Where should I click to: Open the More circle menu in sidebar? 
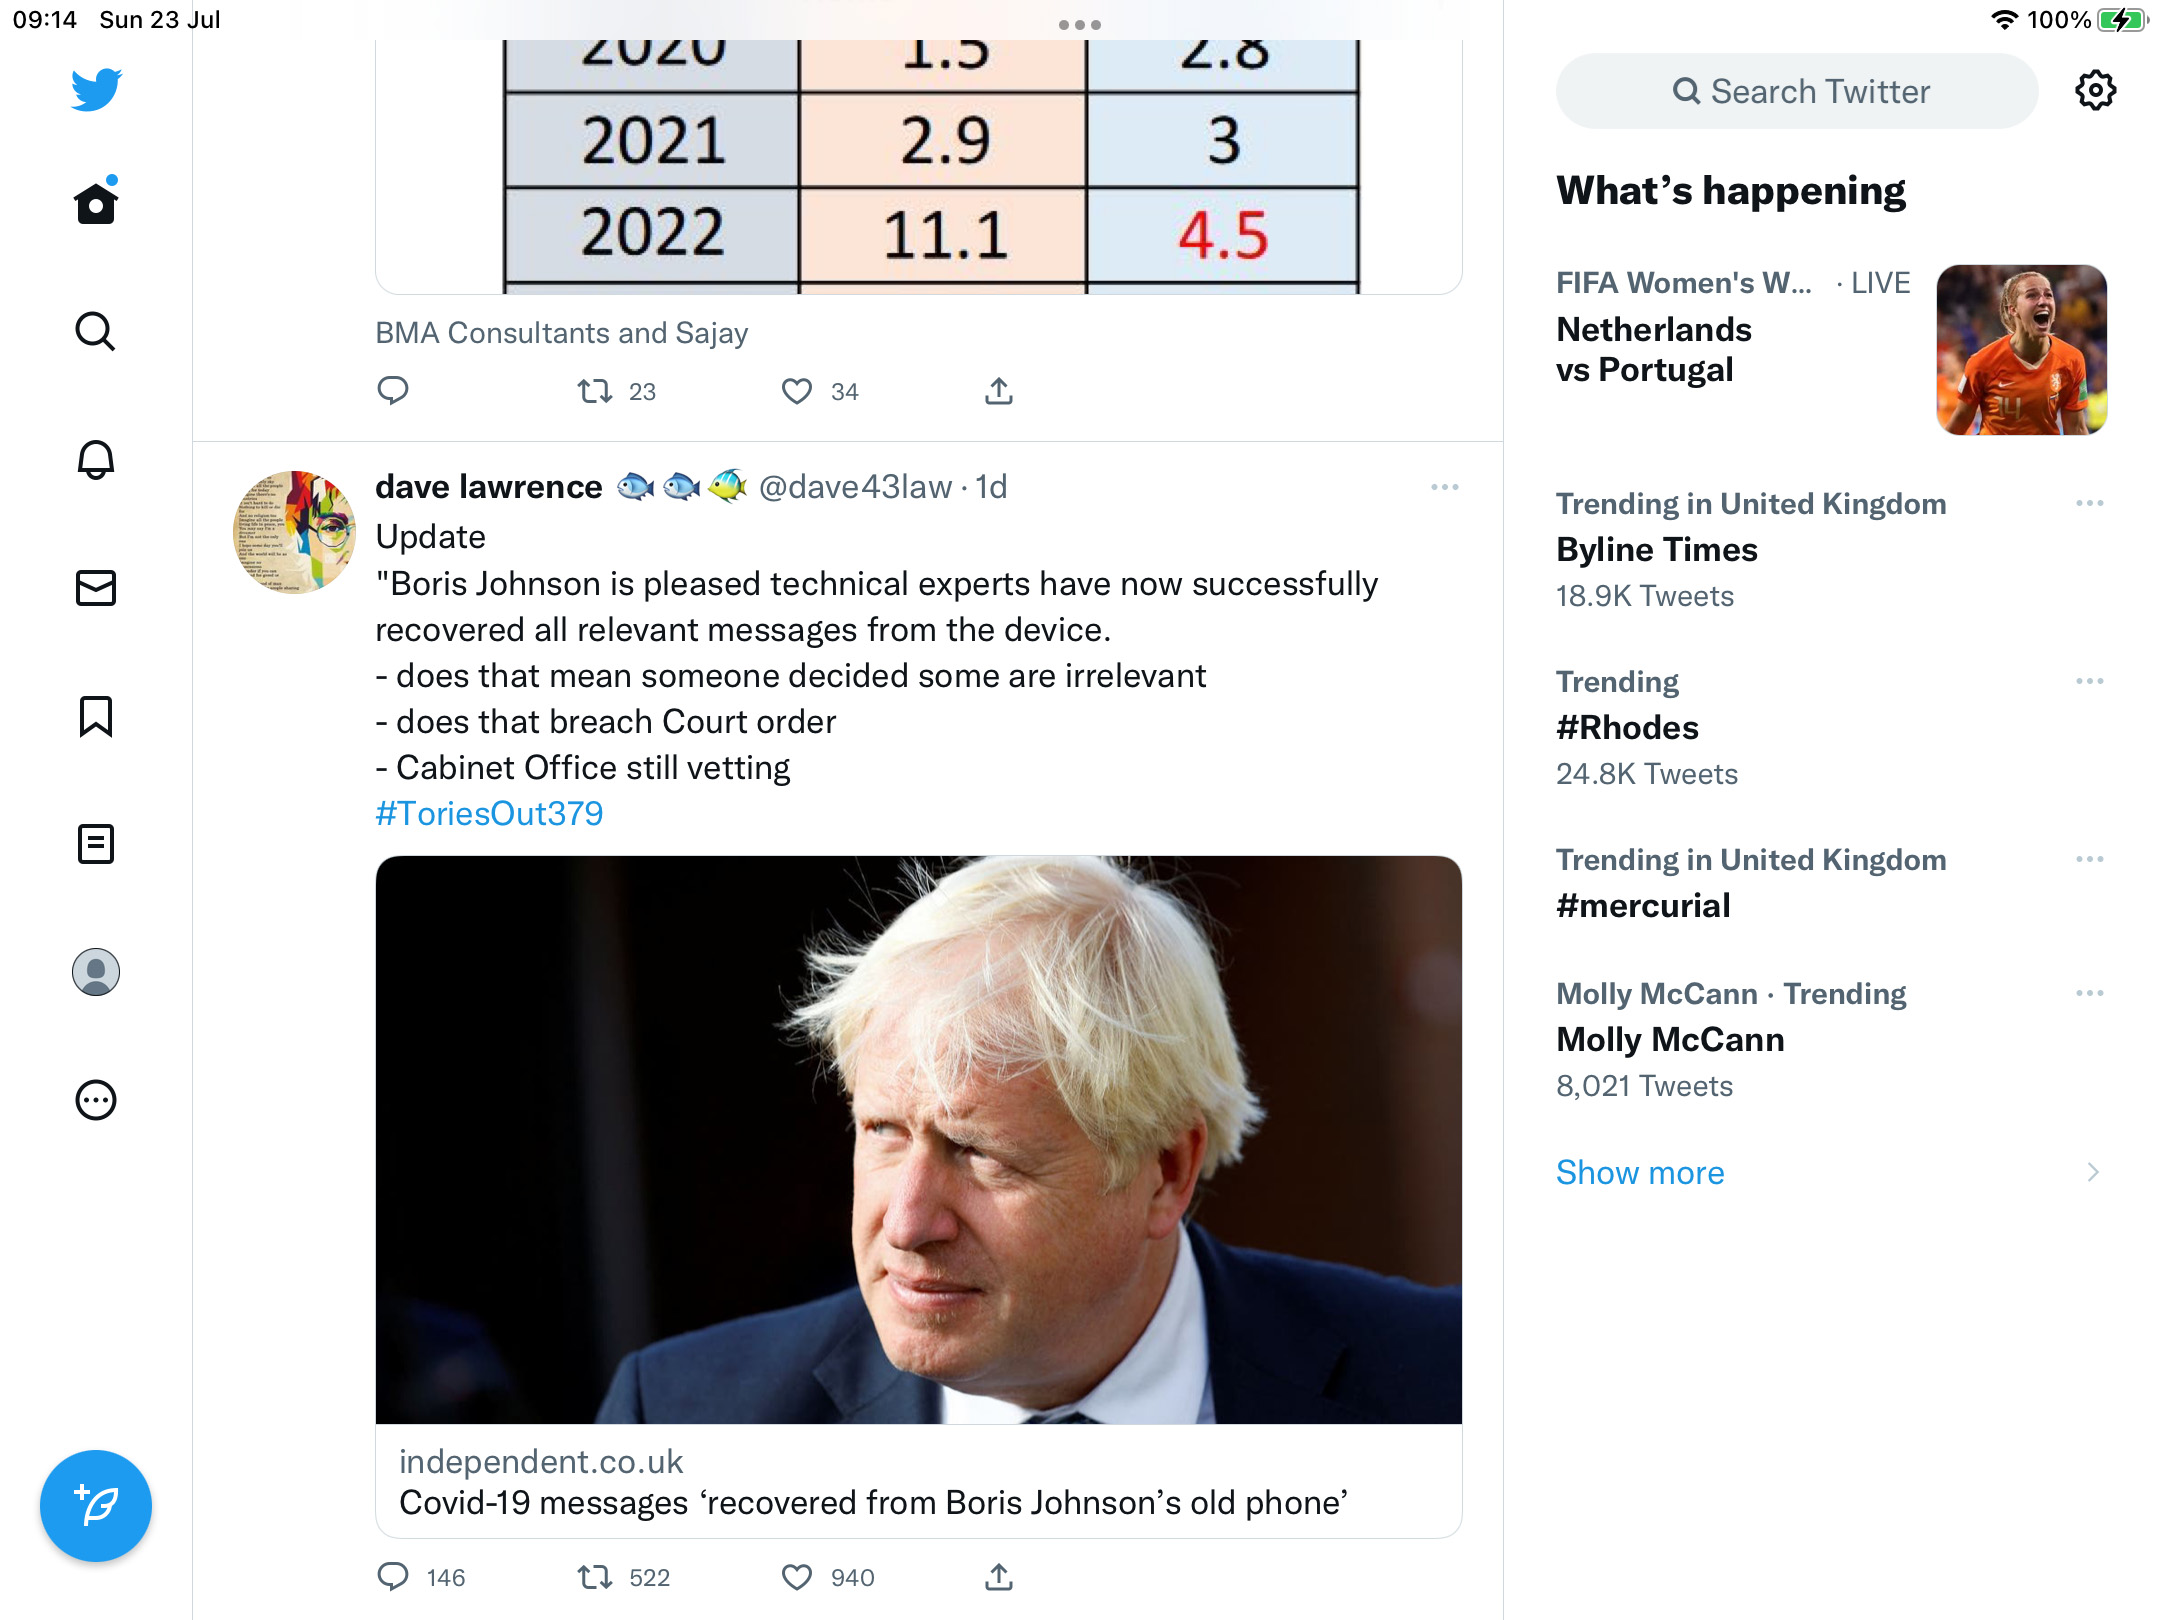96,1100
